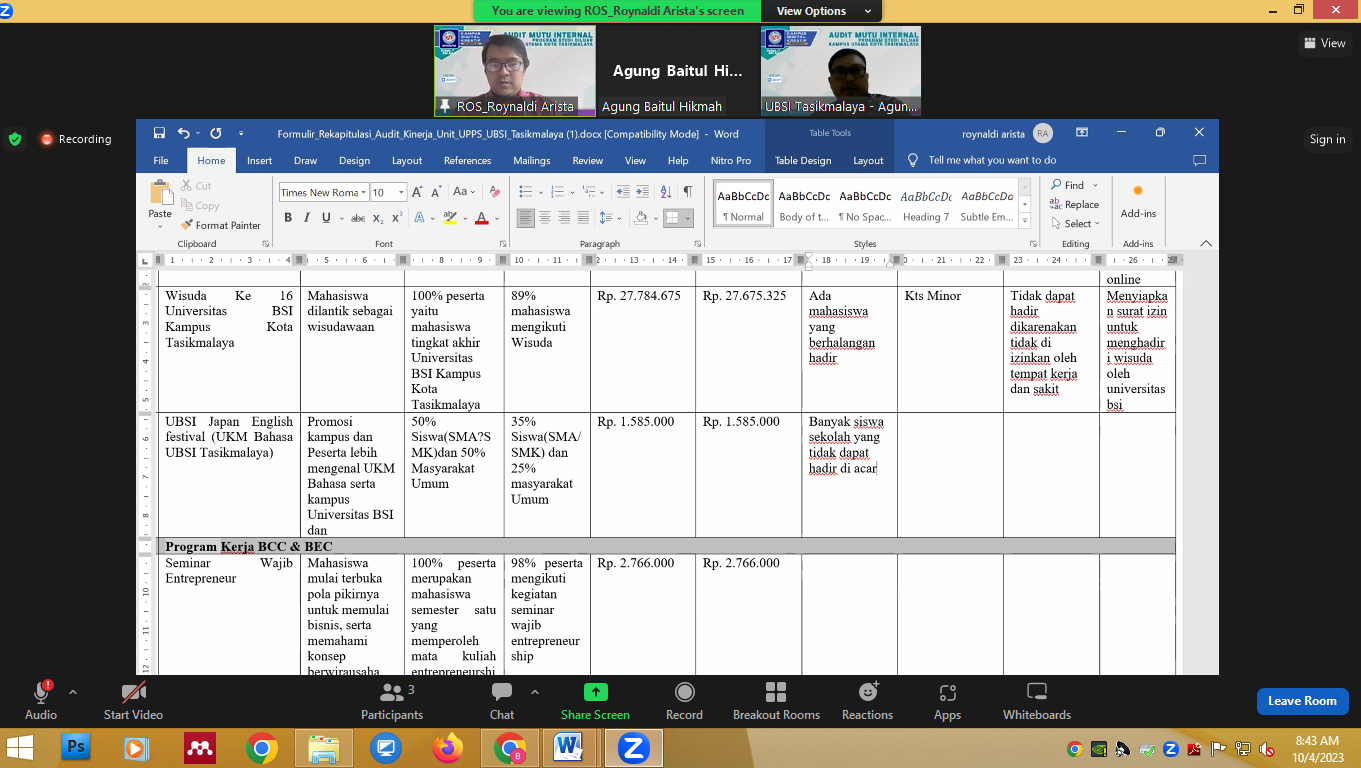This screenshot has height=768, width=1361.
Task: Clear all formatting eraser icon
Action: click(495, 192)
